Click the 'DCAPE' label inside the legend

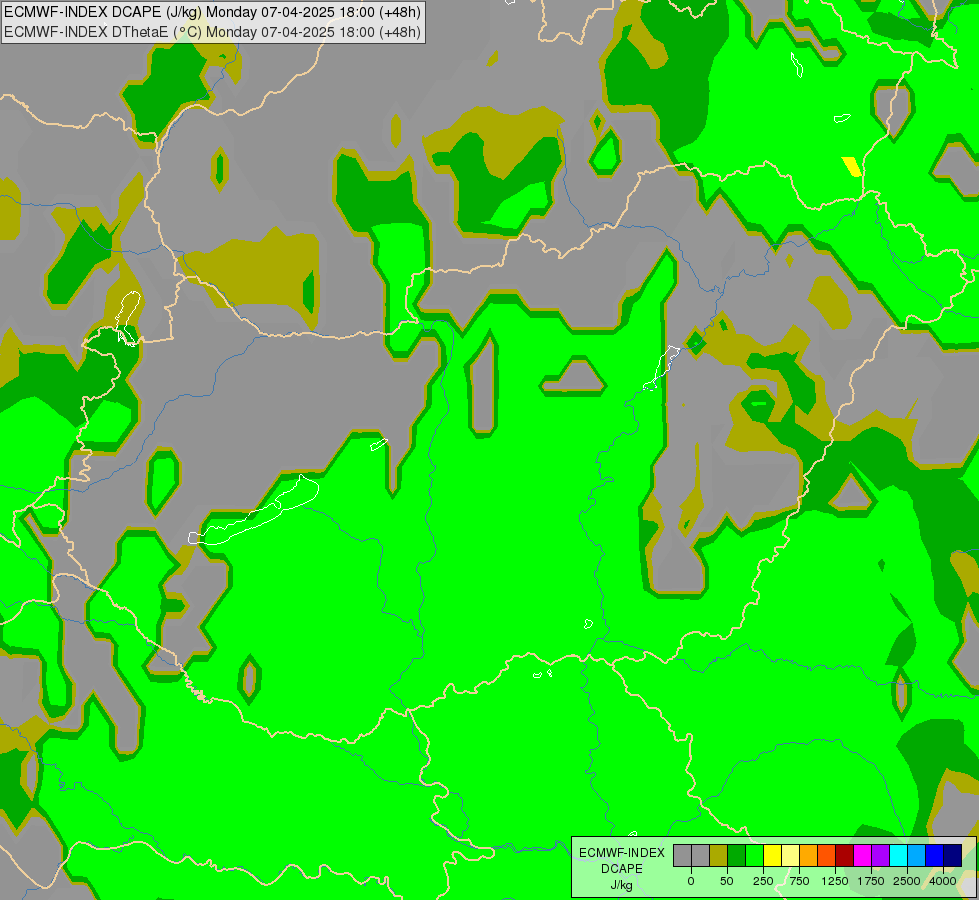coord(622,869)
